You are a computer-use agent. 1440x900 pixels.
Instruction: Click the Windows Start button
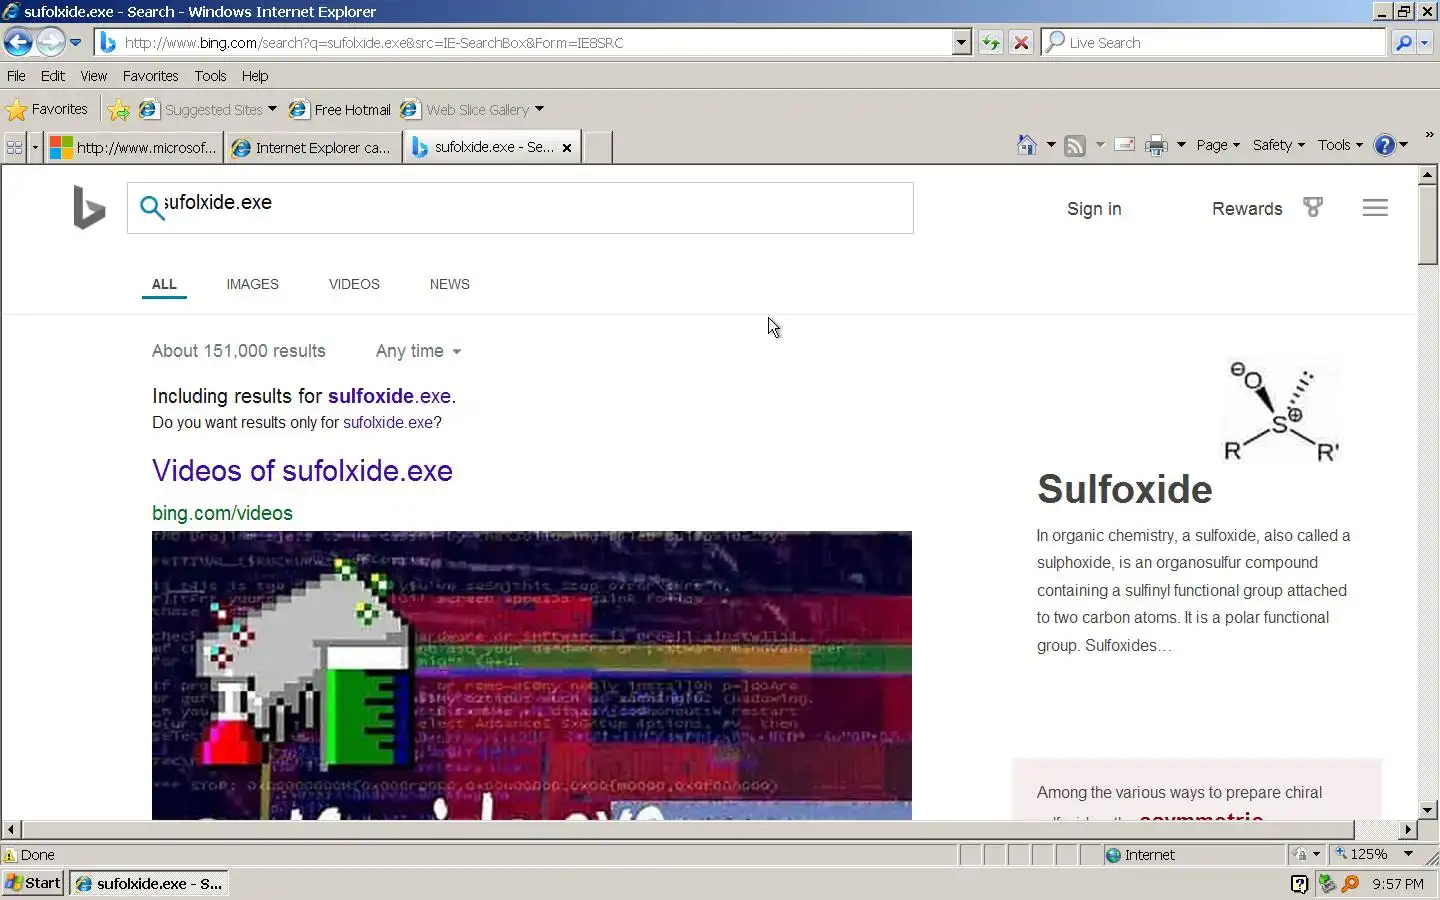click(33, 883)
